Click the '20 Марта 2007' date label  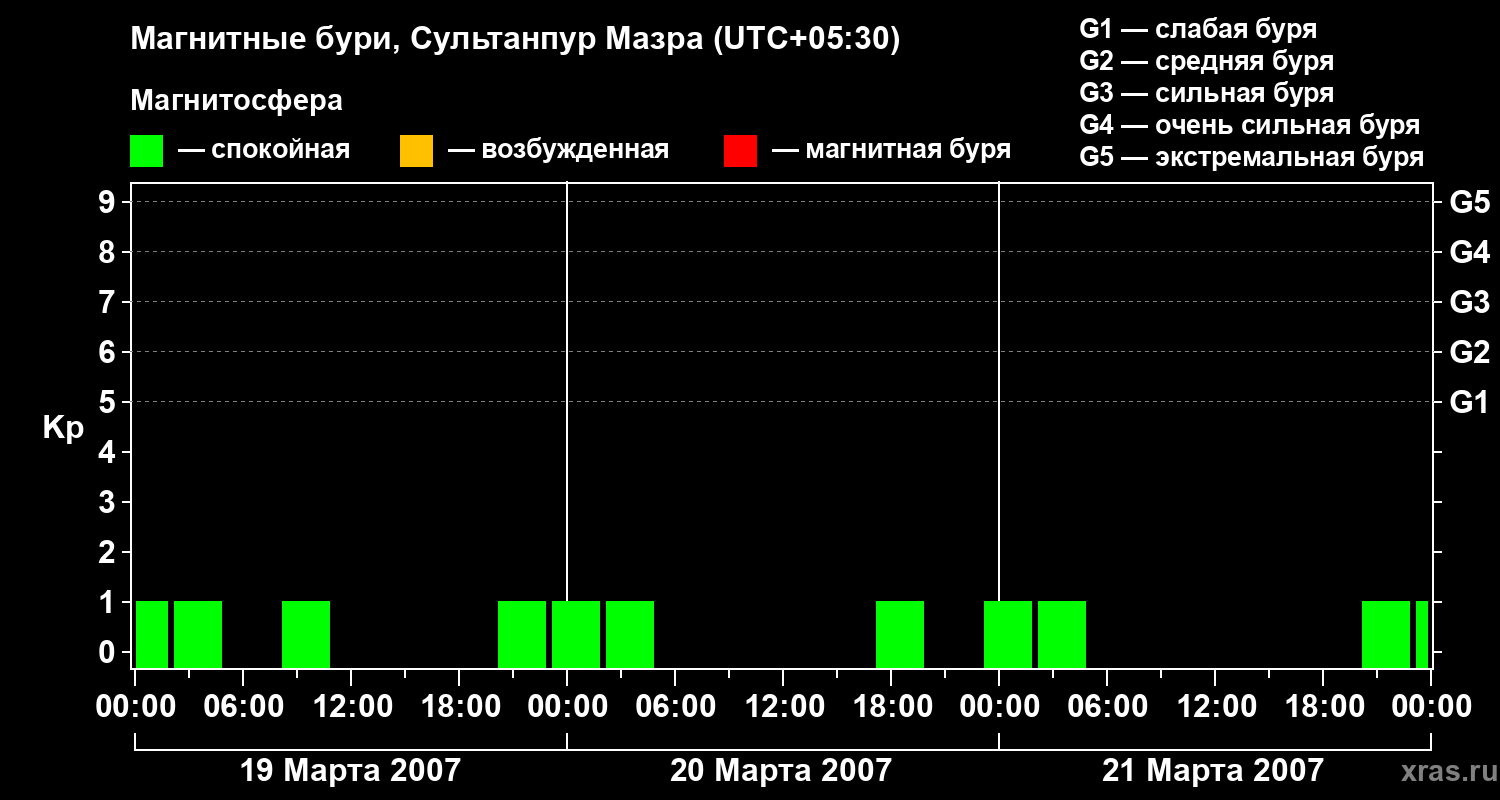(x=781, y=771)
